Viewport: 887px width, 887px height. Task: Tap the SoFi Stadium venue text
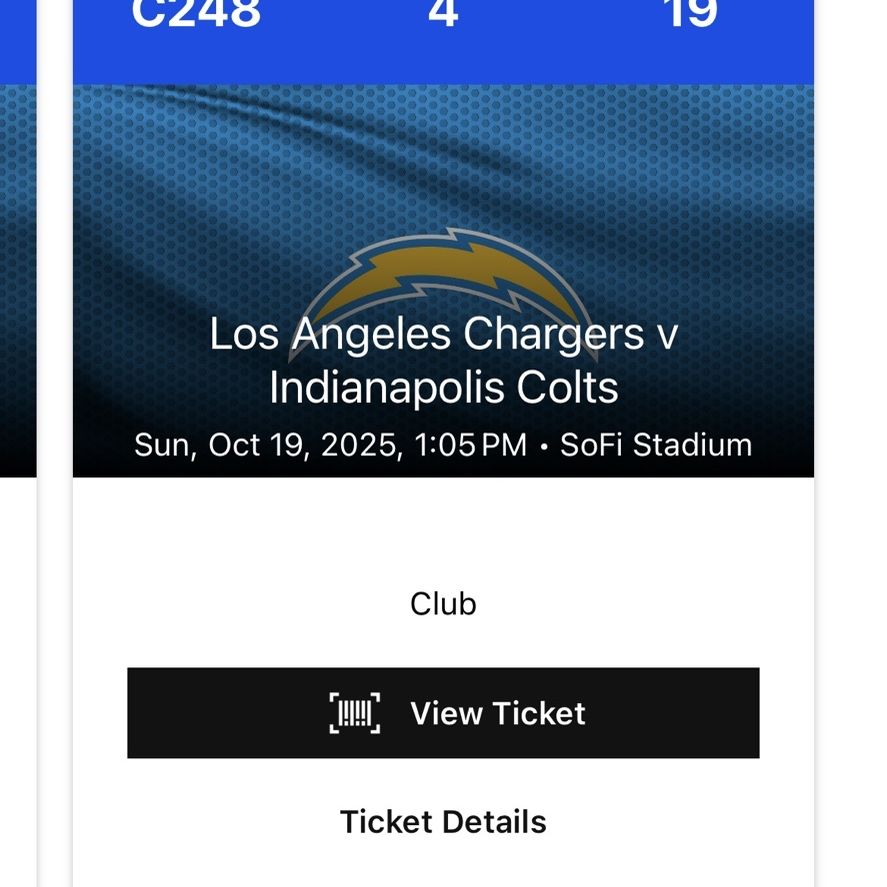click(x=656, y=445)
